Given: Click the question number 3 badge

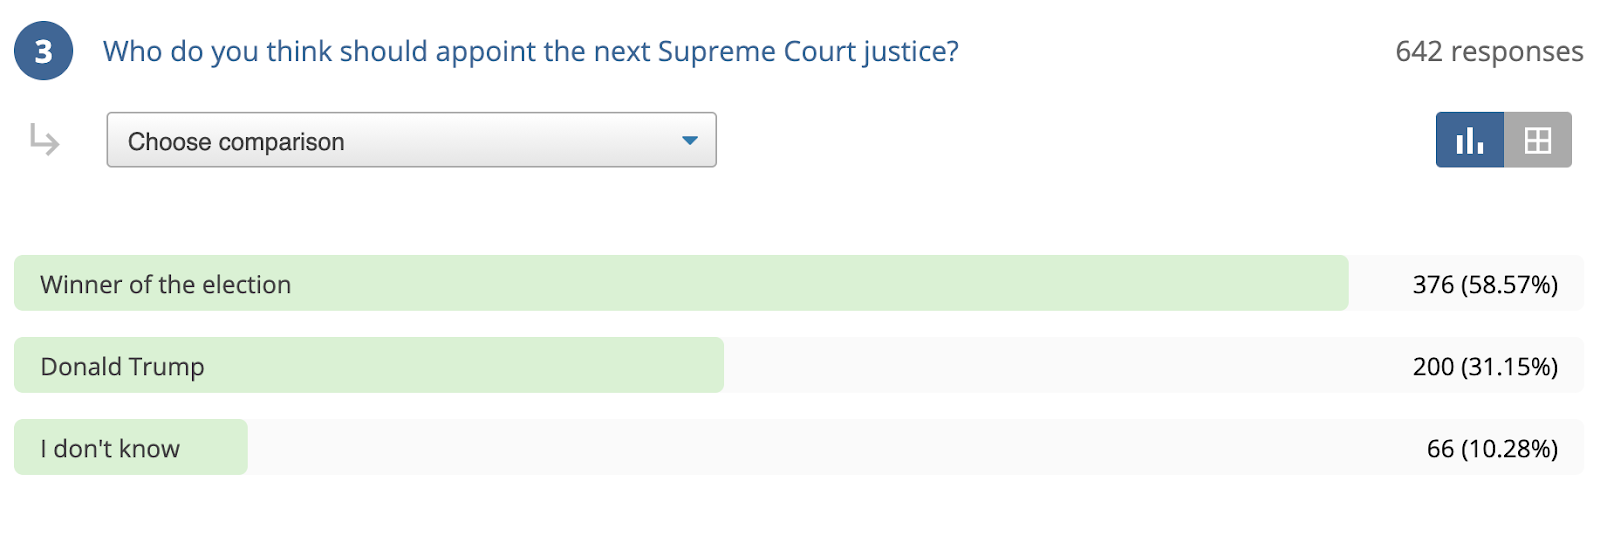Looking at the screenshot, I should [x=43, y=51].
